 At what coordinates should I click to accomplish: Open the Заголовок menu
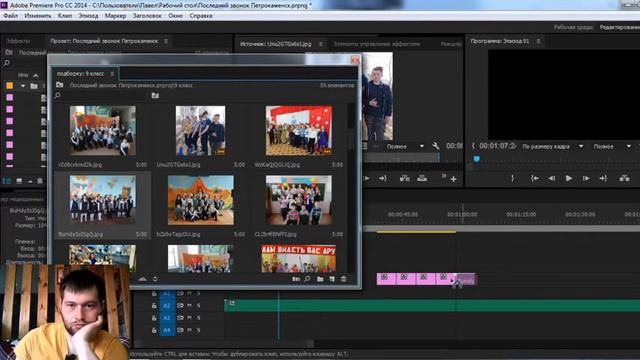point(147,16)
